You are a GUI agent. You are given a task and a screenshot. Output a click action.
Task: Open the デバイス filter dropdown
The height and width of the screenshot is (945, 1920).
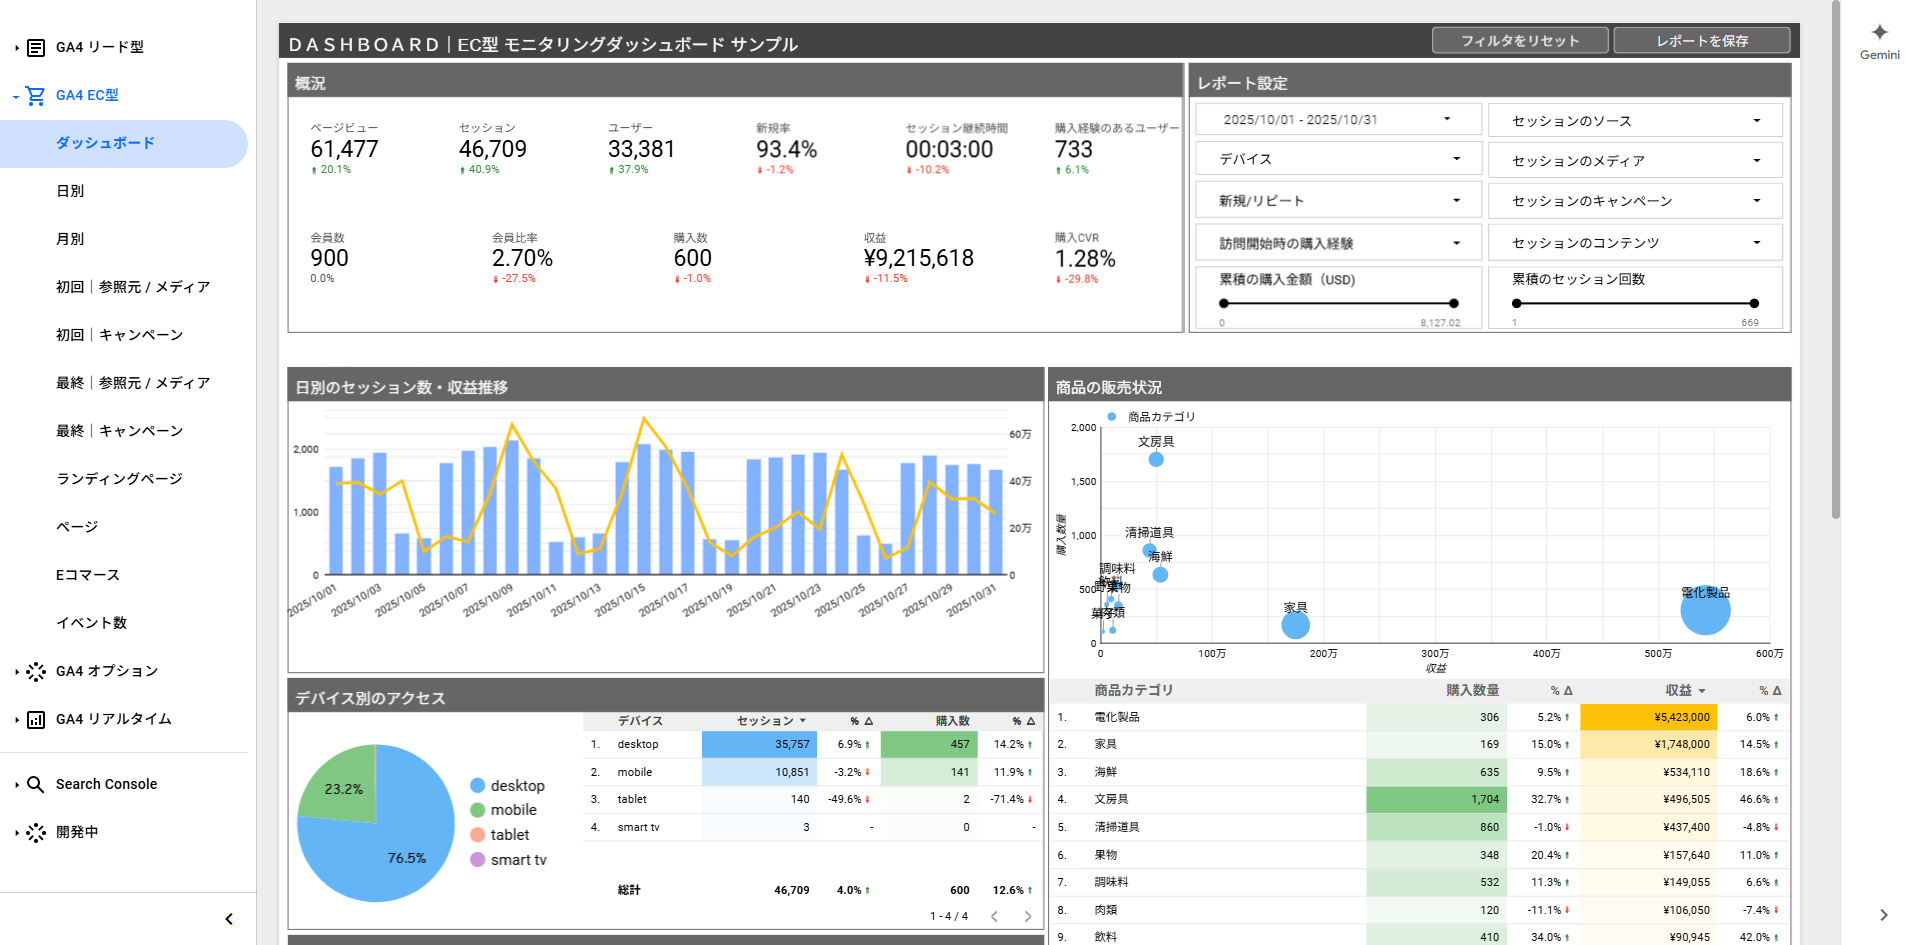click(x=1337, y=159)
